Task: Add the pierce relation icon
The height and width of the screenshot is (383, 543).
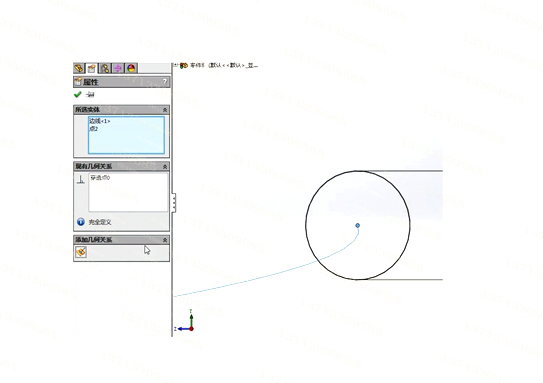Action: point(81,252)
